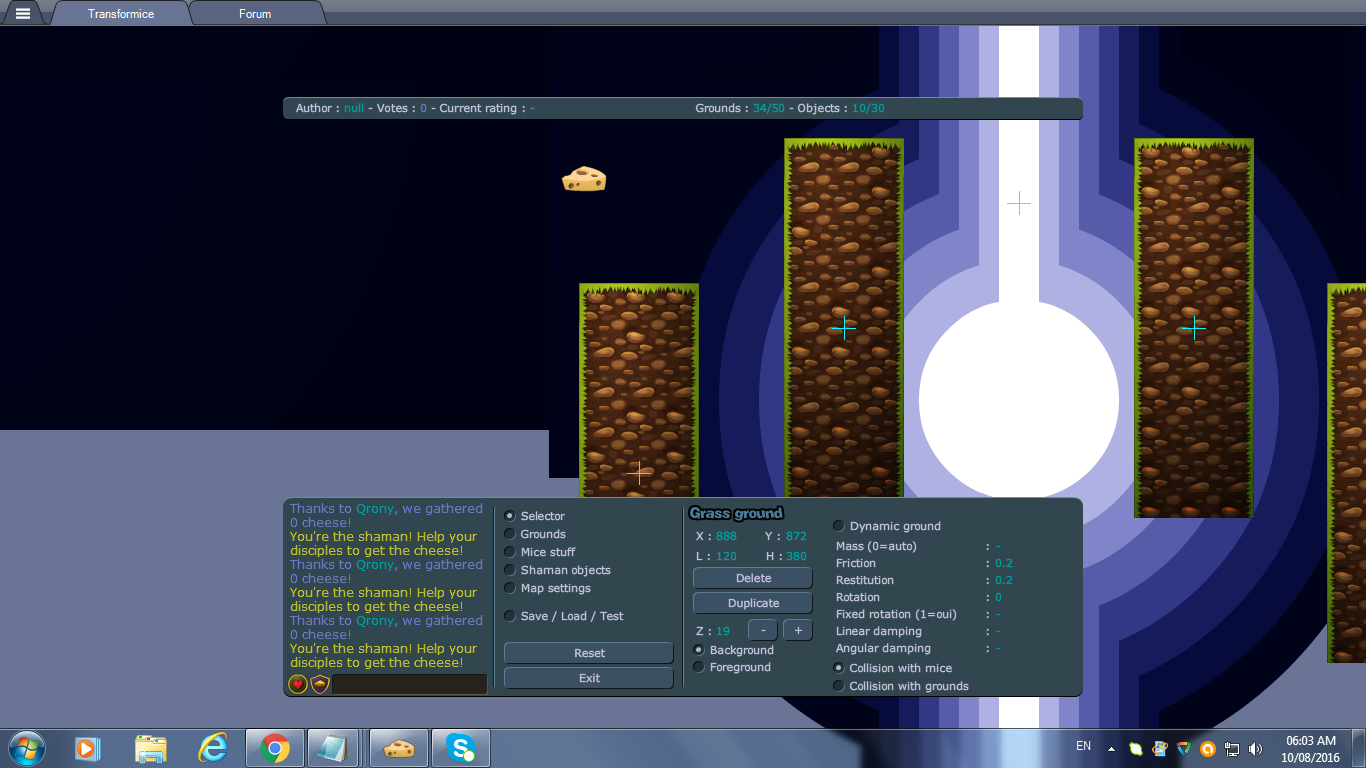Click the EN language indicator
Viewport: 1366px width, 768px height.
[x=1084, y=746]
